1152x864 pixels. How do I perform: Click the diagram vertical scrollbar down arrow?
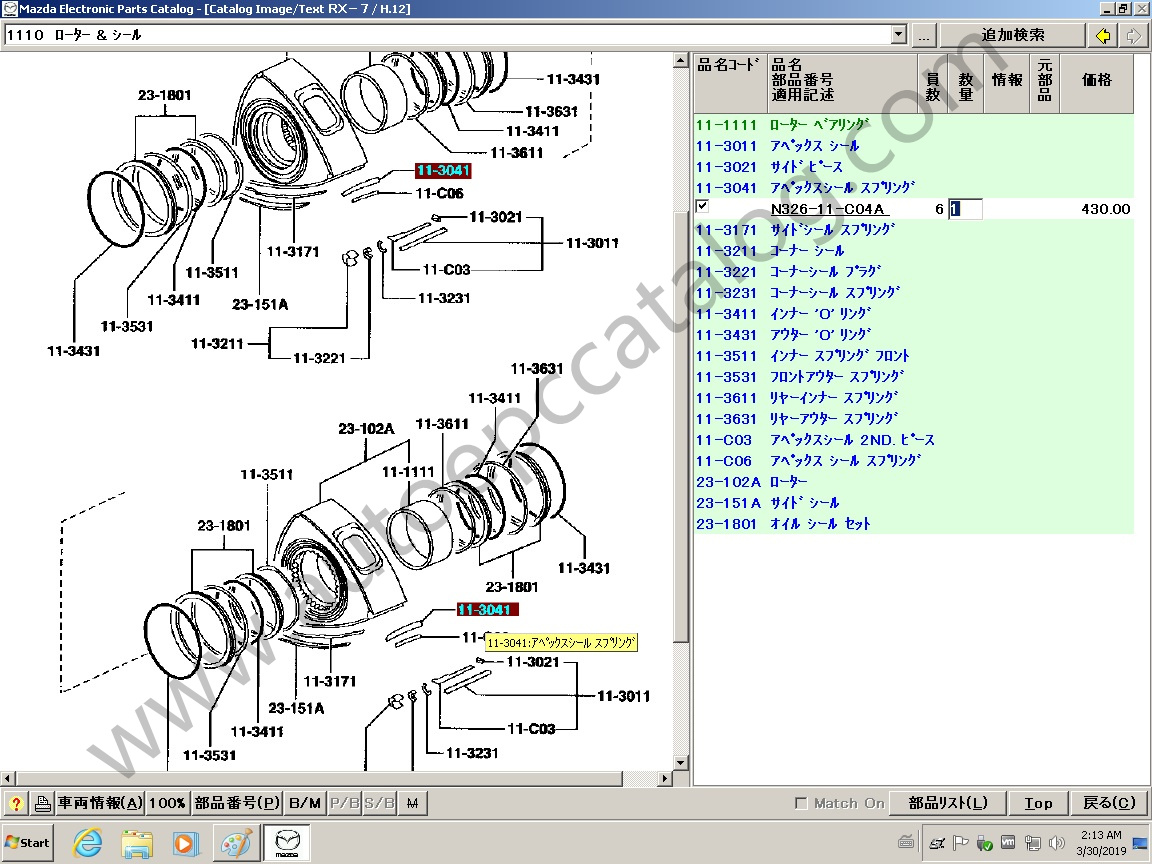[680, 763]
